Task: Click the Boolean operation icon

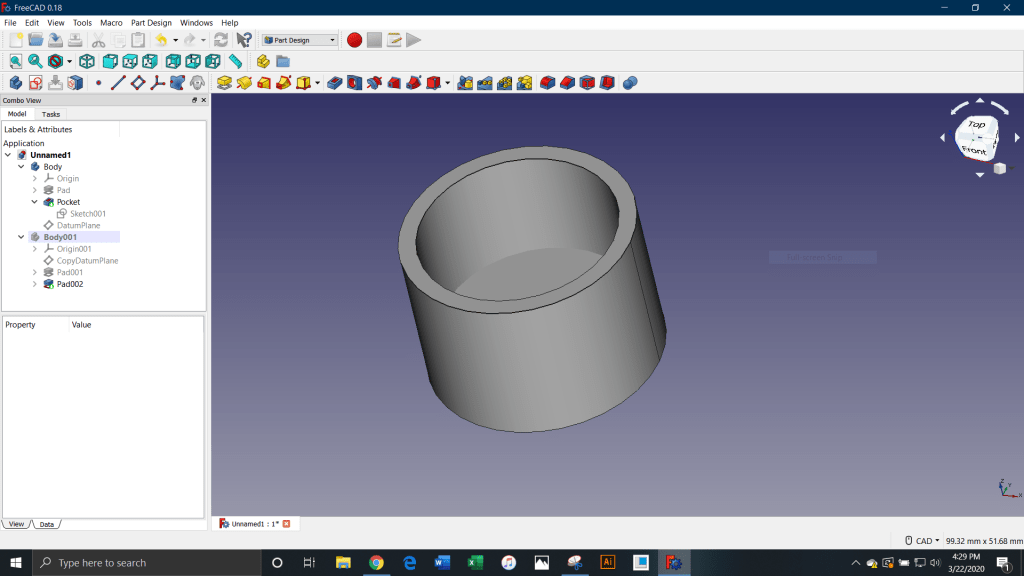Action: 630,83
